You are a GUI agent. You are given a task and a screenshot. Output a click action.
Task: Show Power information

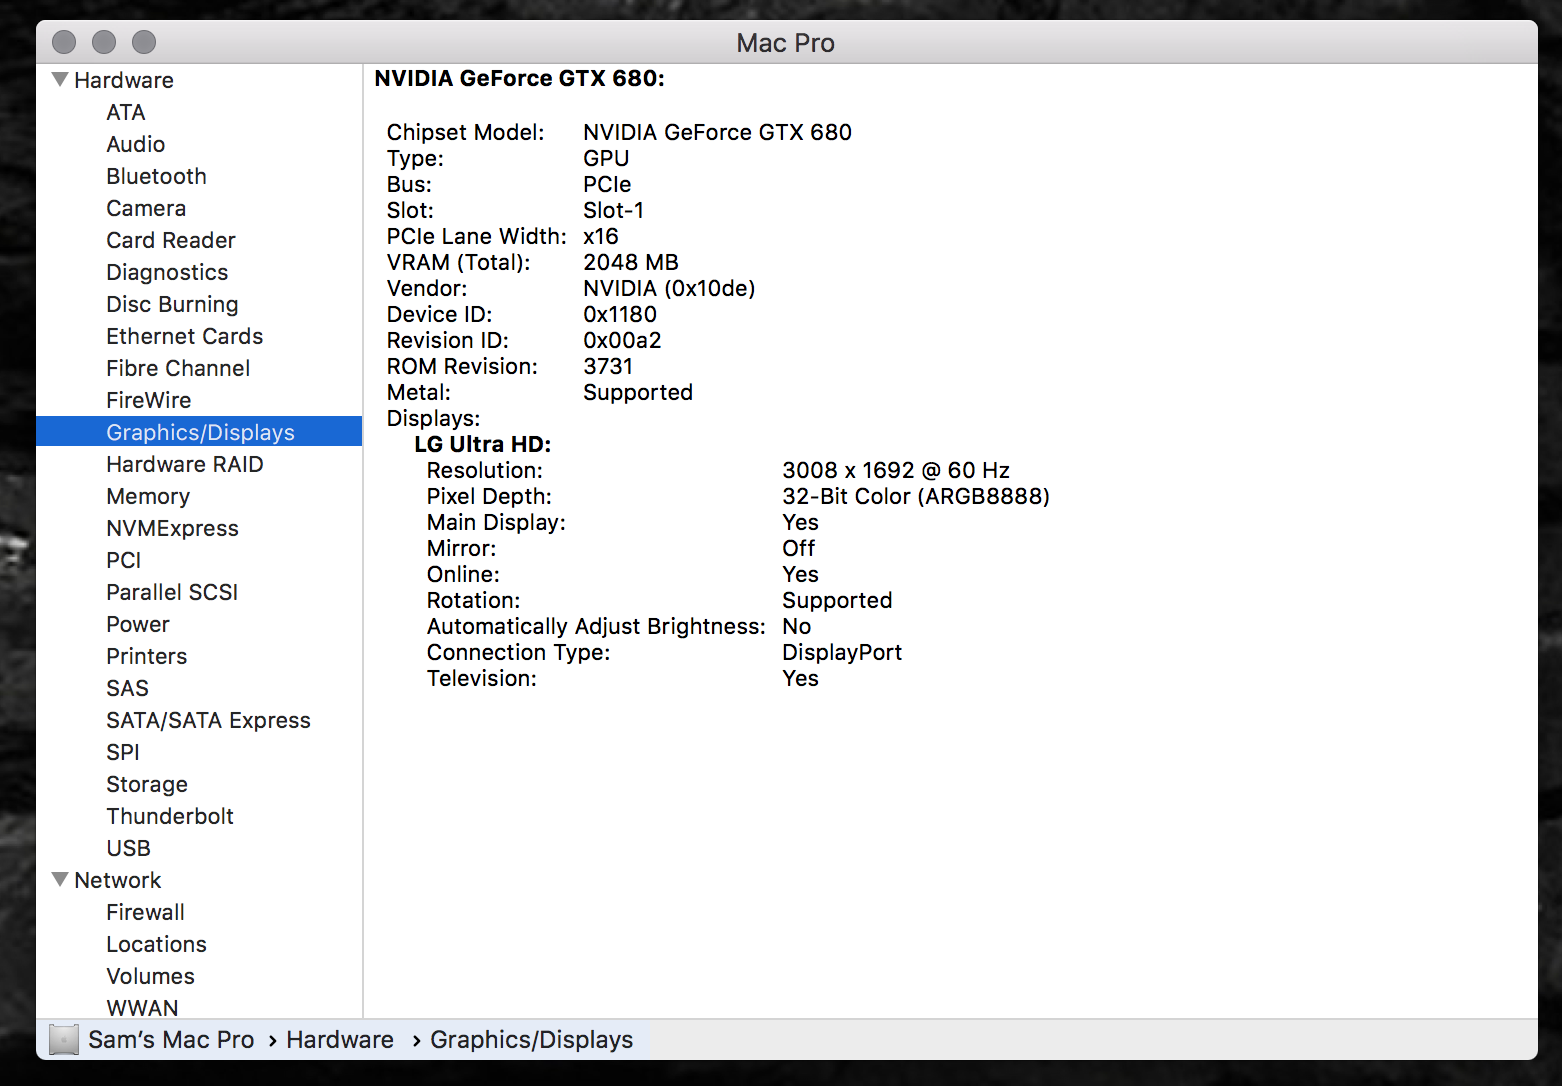[x=138, y=624]
